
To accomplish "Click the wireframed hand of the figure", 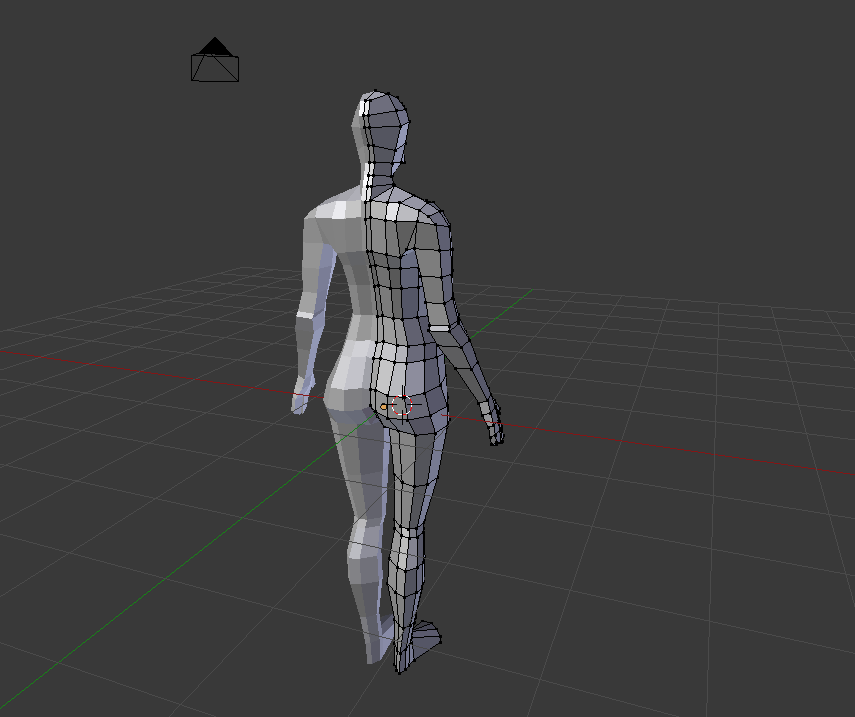I will click(492, 422).
